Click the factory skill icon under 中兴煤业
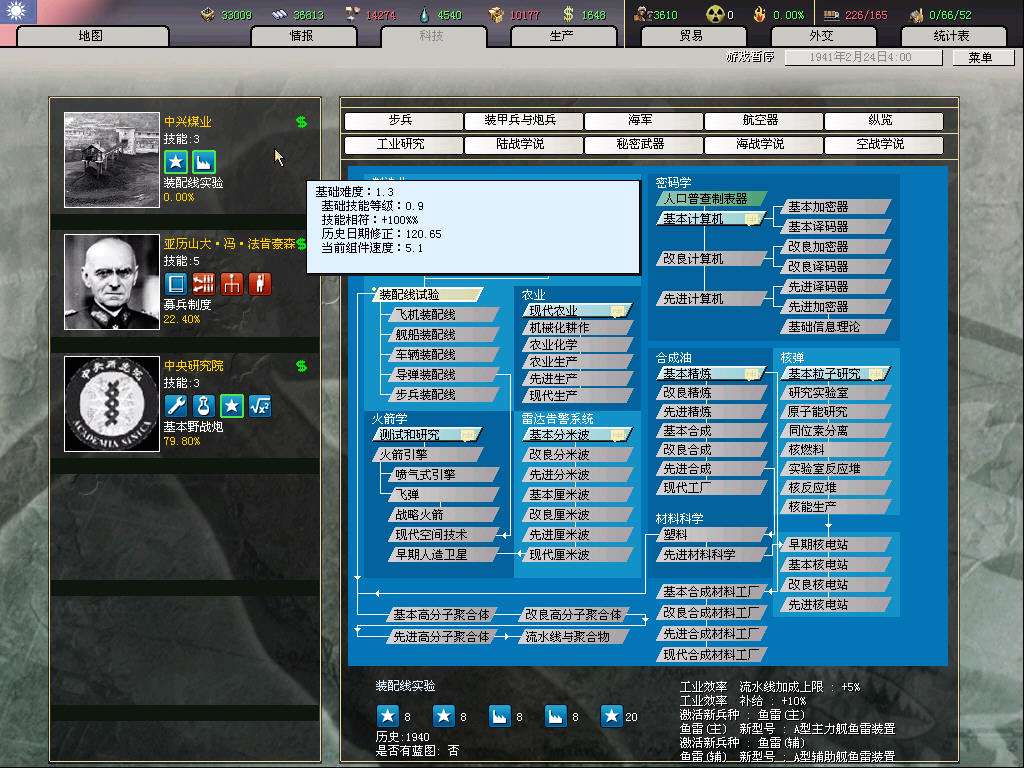The height and width of the screenshot is (768, 1024). [x=203, y=162]
